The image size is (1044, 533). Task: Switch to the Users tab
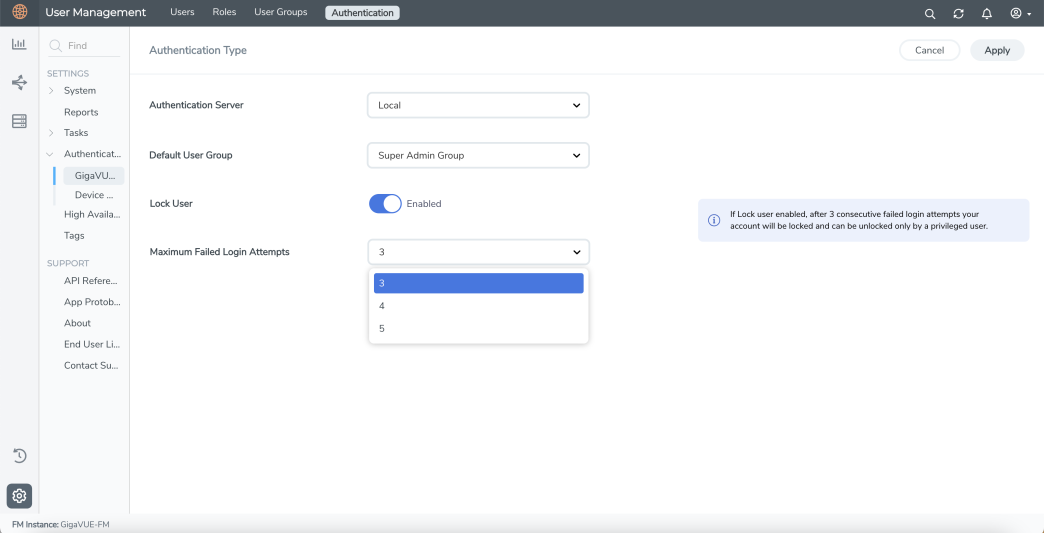click(182, 12)
